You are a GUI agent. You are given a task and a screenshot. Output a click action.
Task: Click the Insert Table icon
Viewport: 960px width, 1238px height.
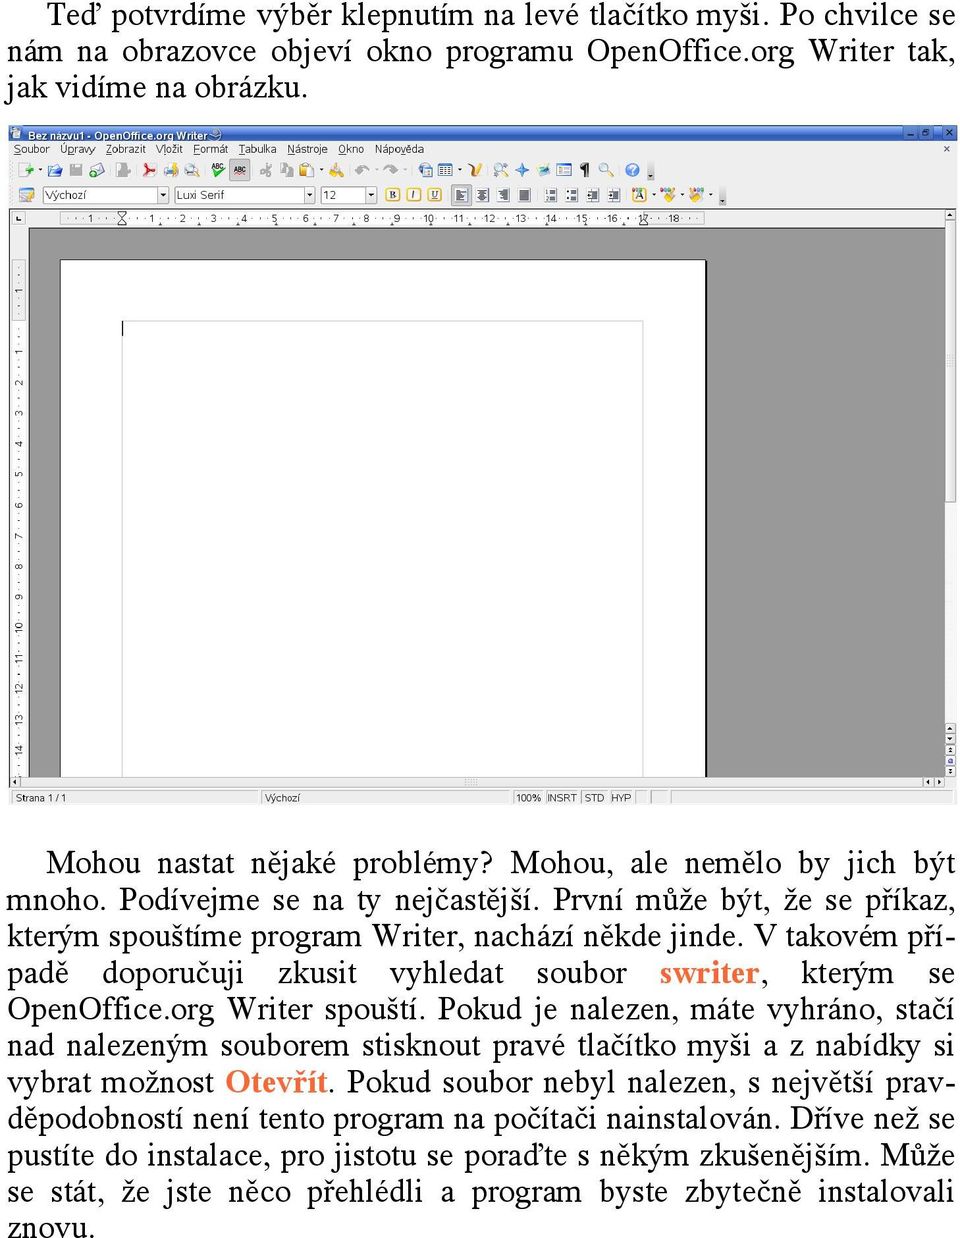pos(445,170)
